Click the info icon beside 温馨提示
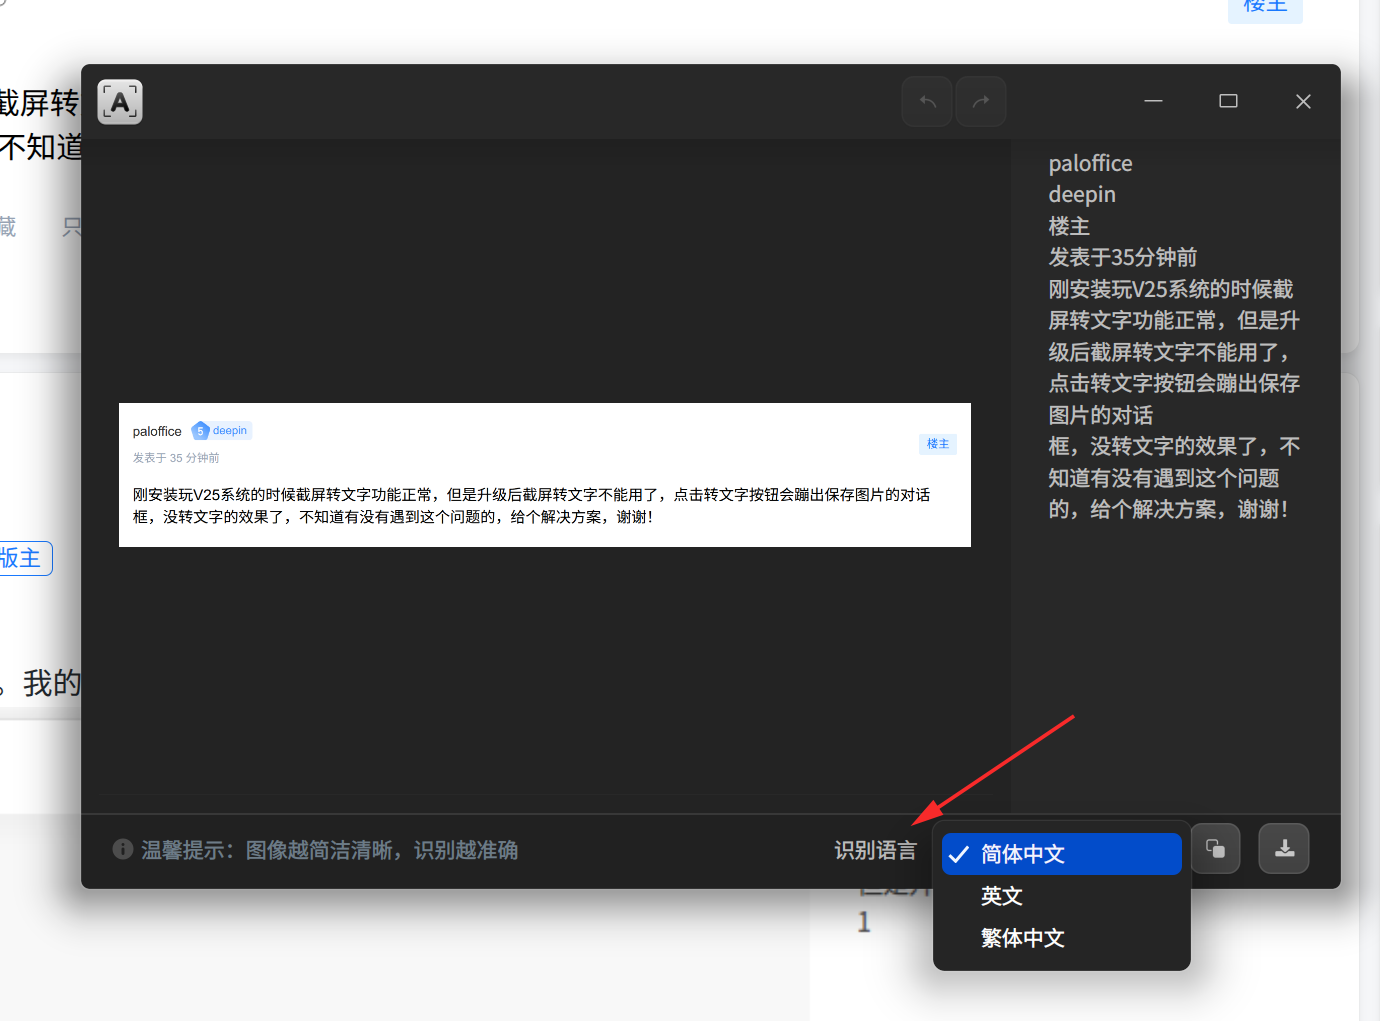 (123, 849)
